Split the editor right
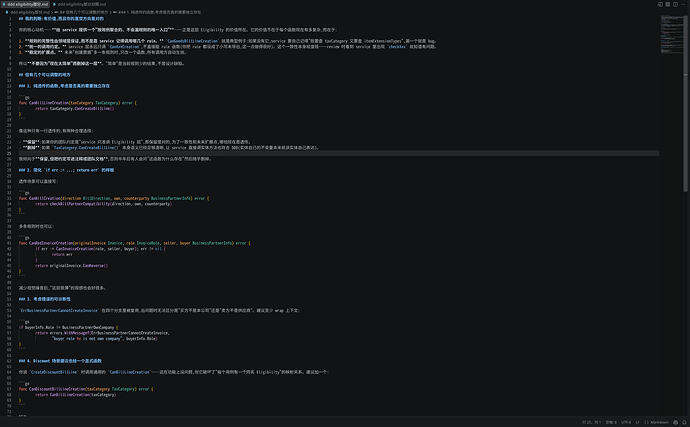This screenshot has width=690, height=427. click(x=675, y=4)
